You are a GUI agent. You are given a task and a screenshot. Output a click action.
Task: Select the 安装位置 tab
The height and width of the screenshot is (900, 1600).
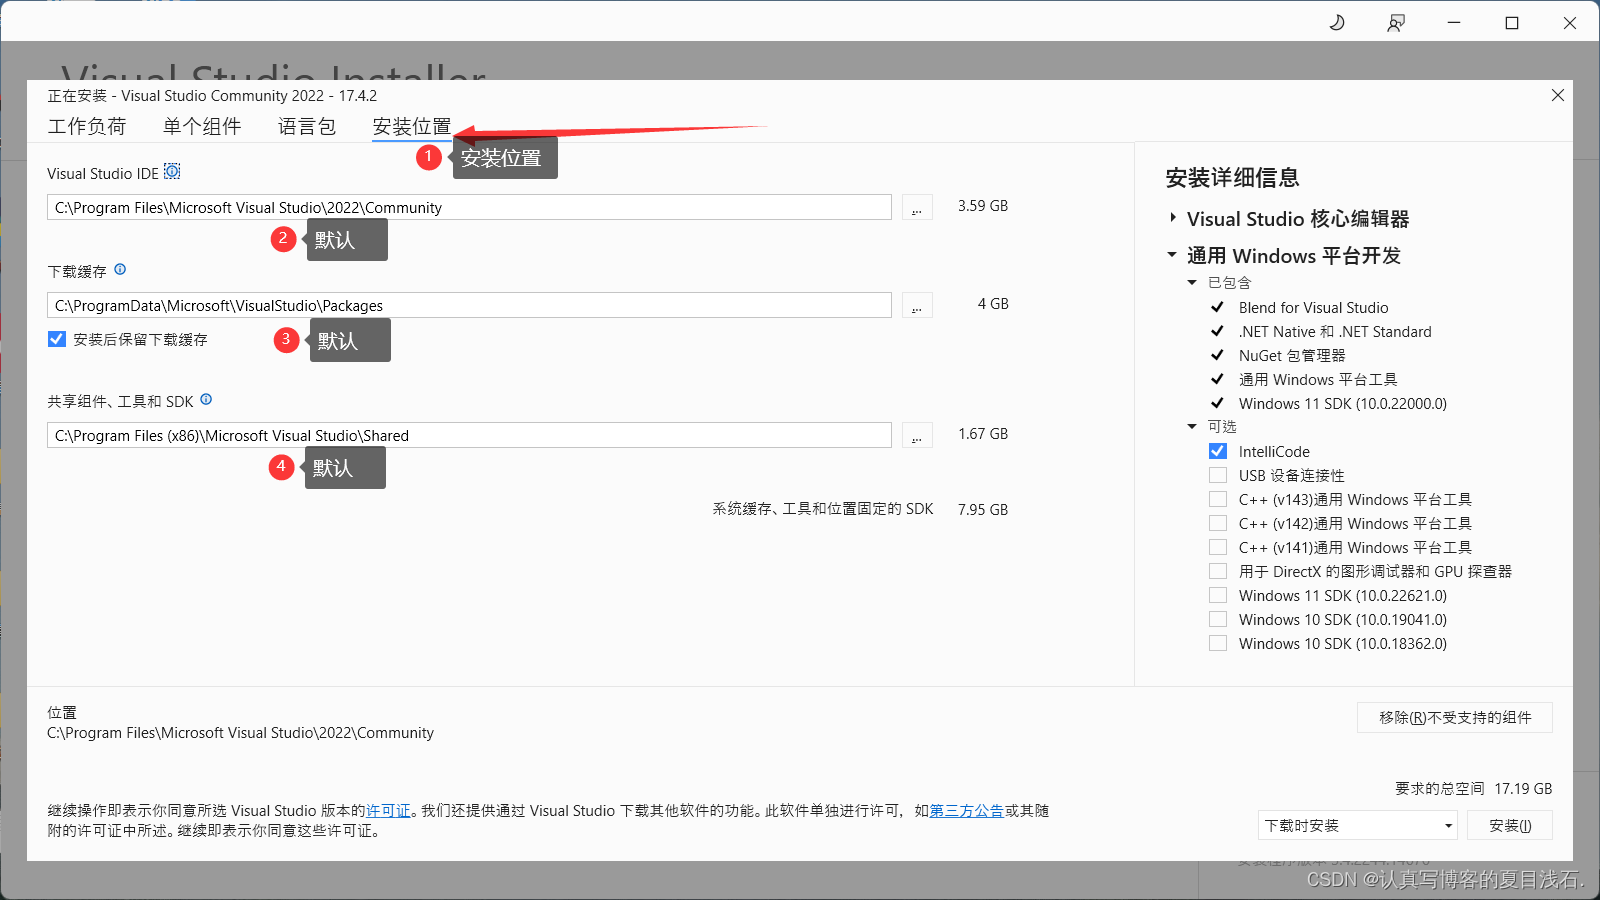412,126
